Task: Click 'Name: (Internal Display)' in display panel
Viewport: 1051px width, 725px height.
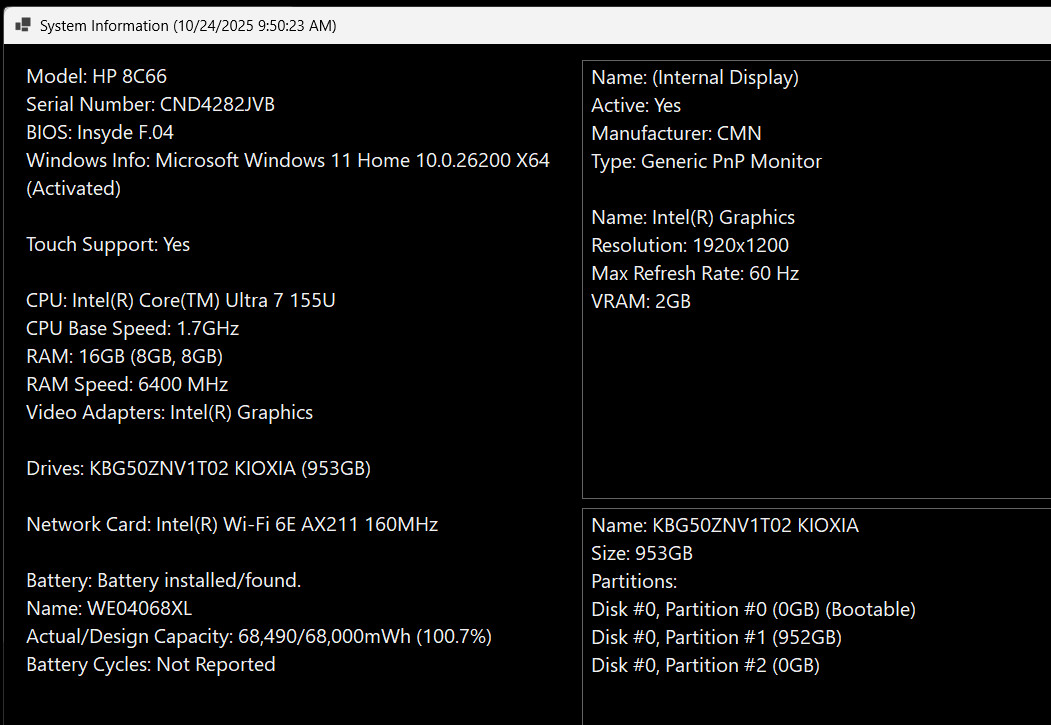Action: coord(695,78)
